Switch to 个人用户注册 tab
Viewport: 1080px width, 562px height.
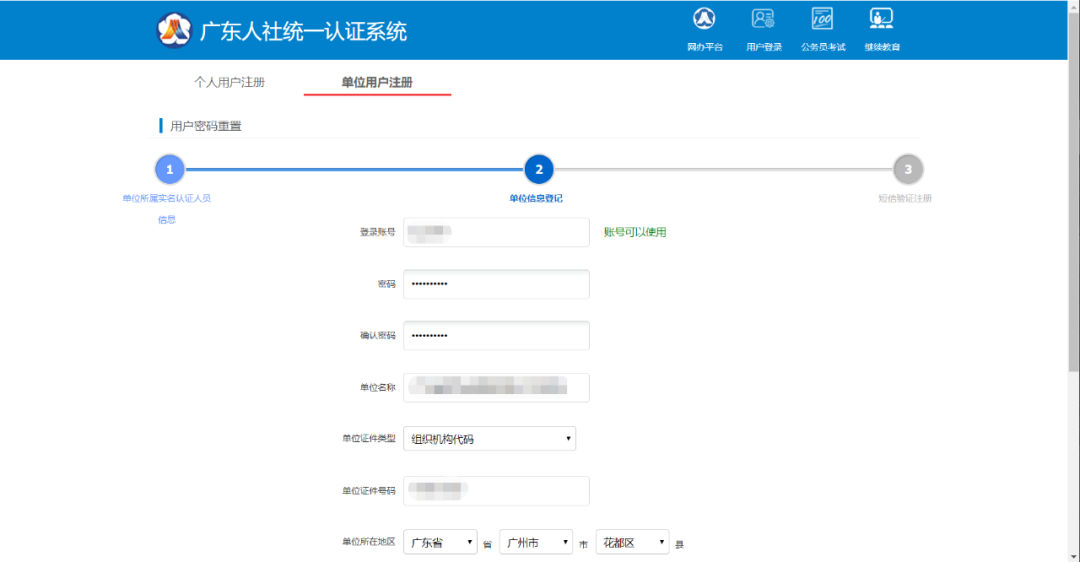point(229,82)
